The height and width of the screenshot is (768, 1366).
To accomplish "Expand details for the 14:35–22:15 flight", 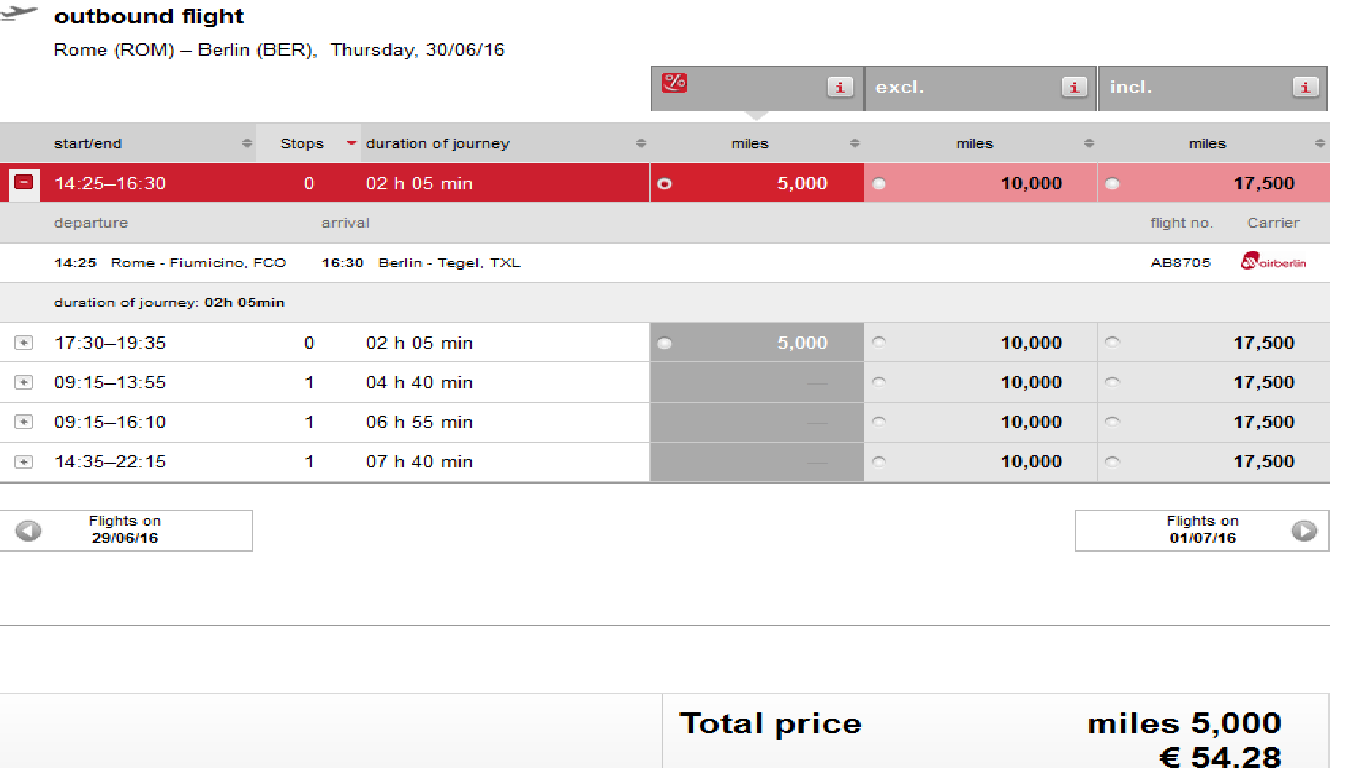I will click(24, 462).
